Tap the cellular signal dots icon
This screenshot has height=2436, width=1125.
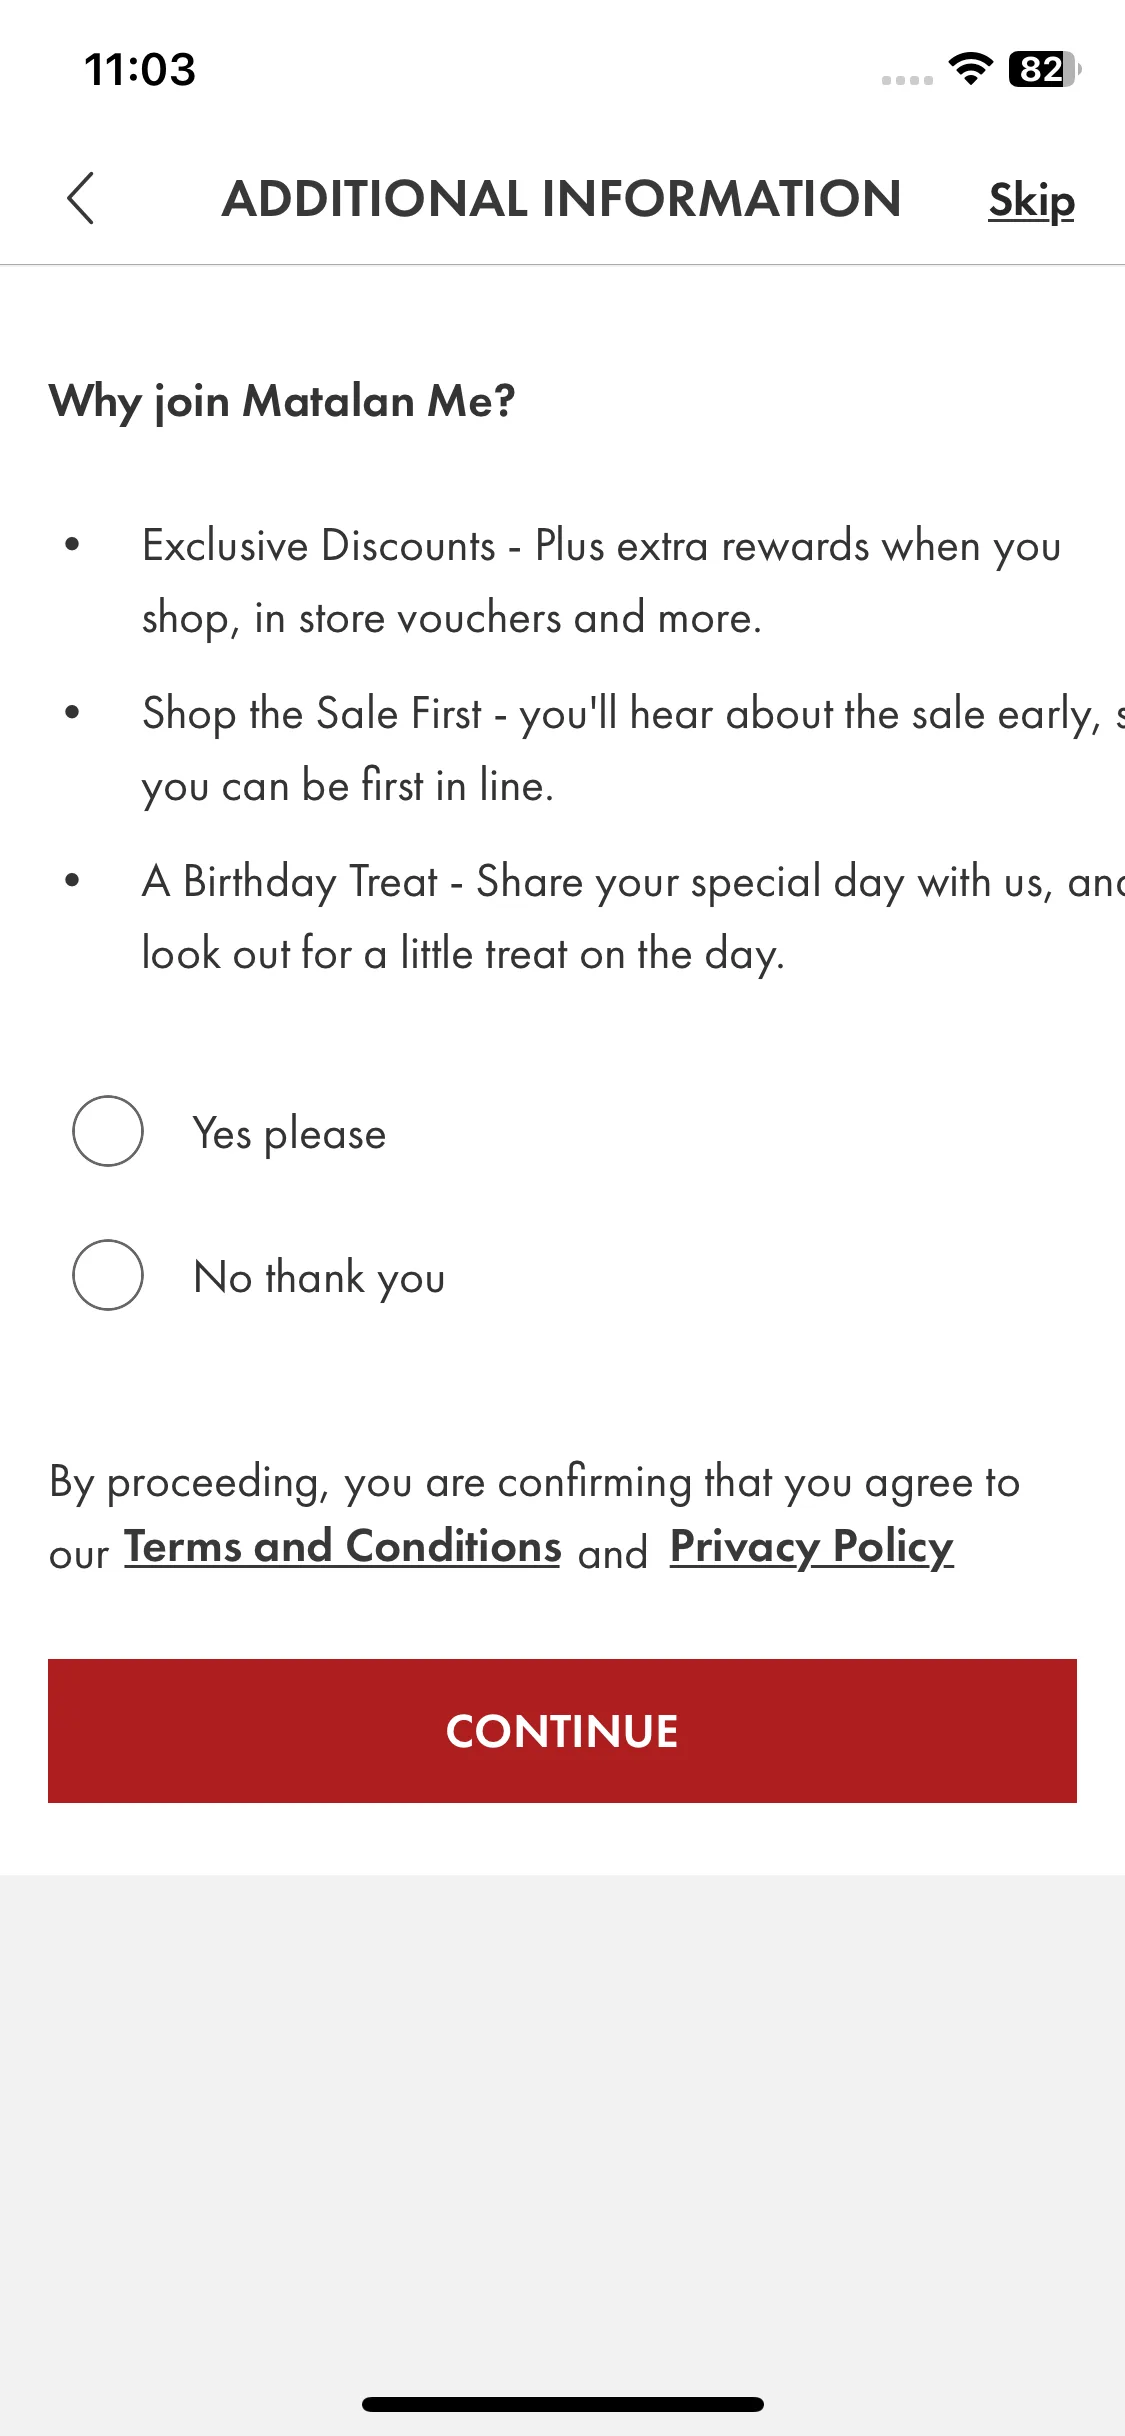click(907, 80)
